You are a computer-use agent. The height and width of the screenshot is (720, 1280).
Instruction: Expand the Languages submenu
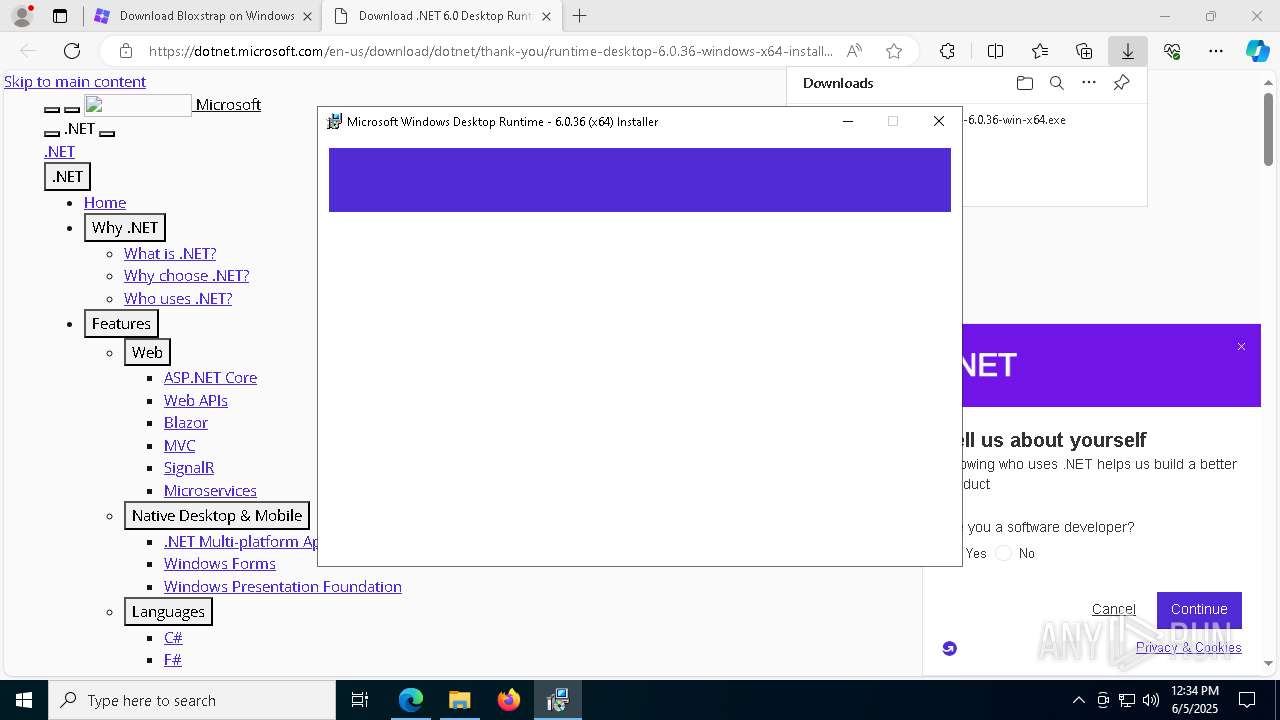(x=168, y=611)
